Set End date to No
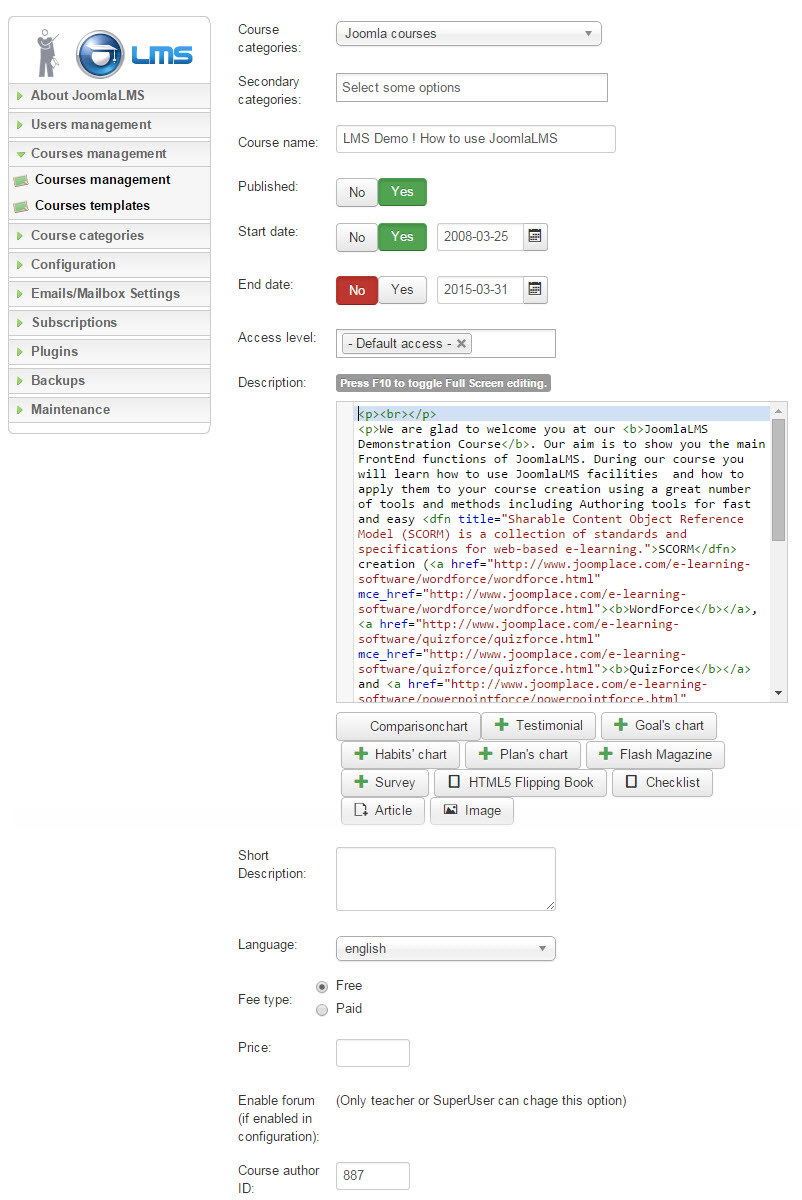Screen dimensions: 802x1200 point(357,290)
